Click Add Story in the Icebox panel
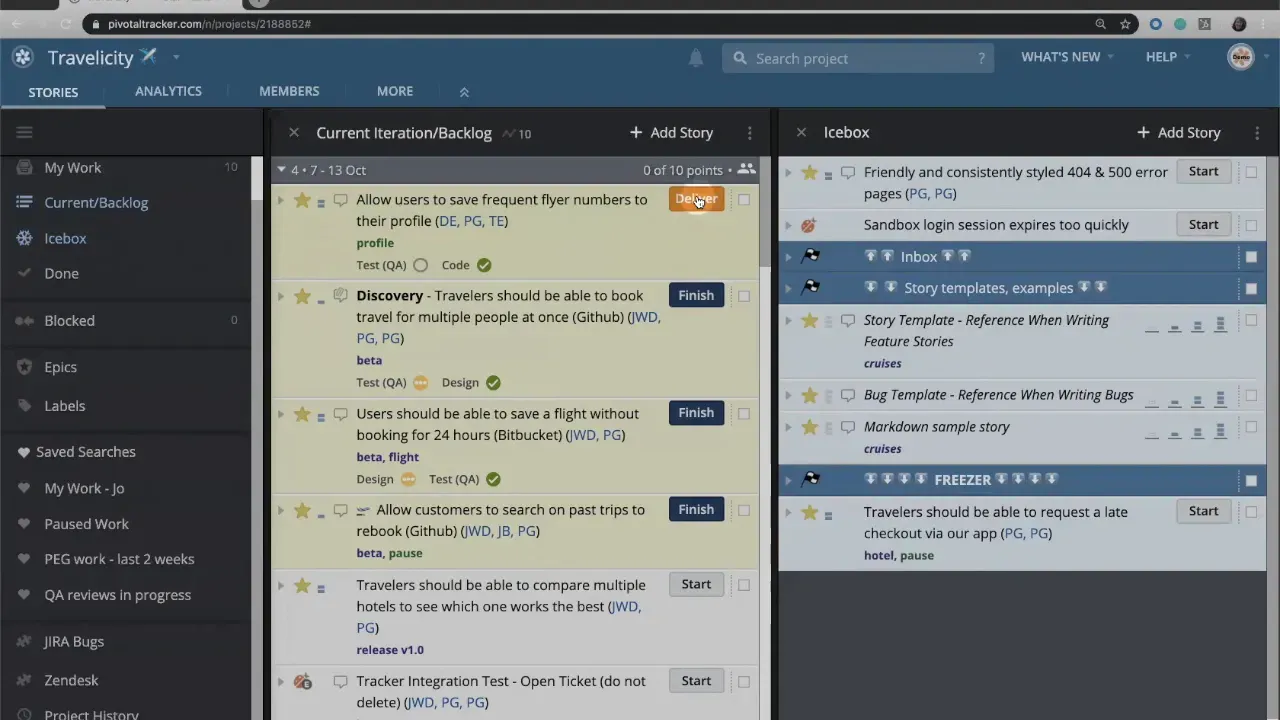 (x=1178, y=132)
